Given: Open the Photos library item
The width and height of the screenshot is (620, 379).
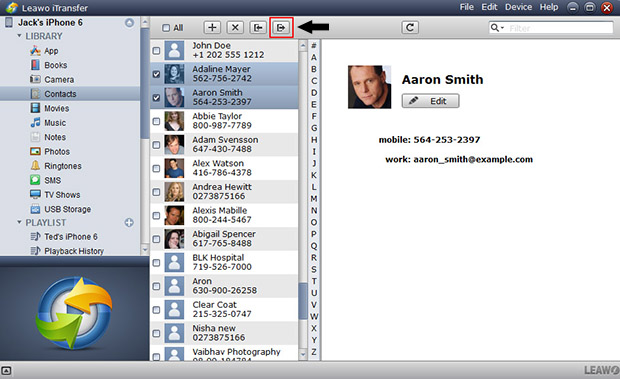Looking at the screenshot, I should 57,151.
